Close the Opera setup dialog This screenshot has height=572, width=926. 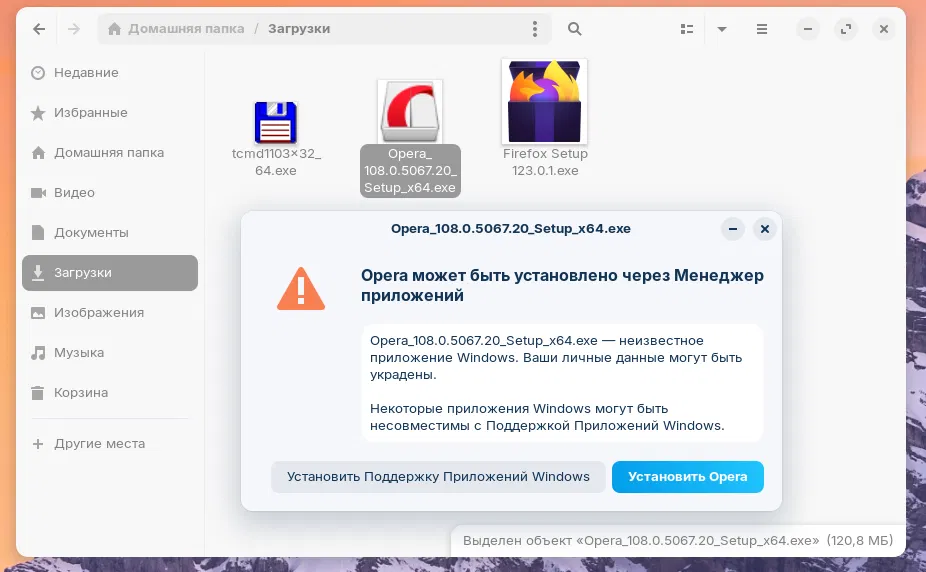click(765, 229)
